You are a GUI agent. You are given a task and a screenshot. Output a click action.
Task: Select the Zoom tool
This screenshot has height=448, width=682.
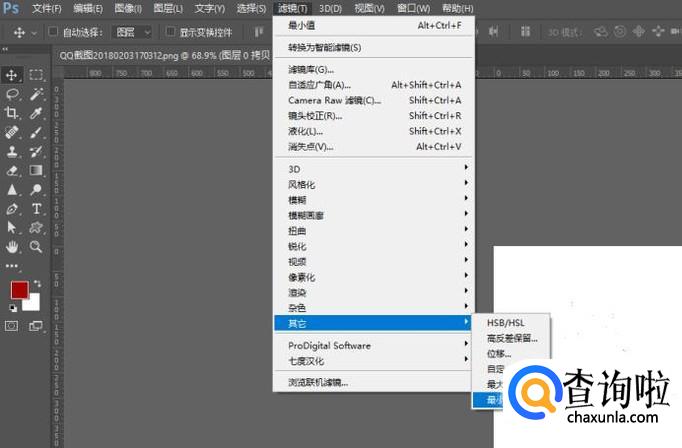36,247
